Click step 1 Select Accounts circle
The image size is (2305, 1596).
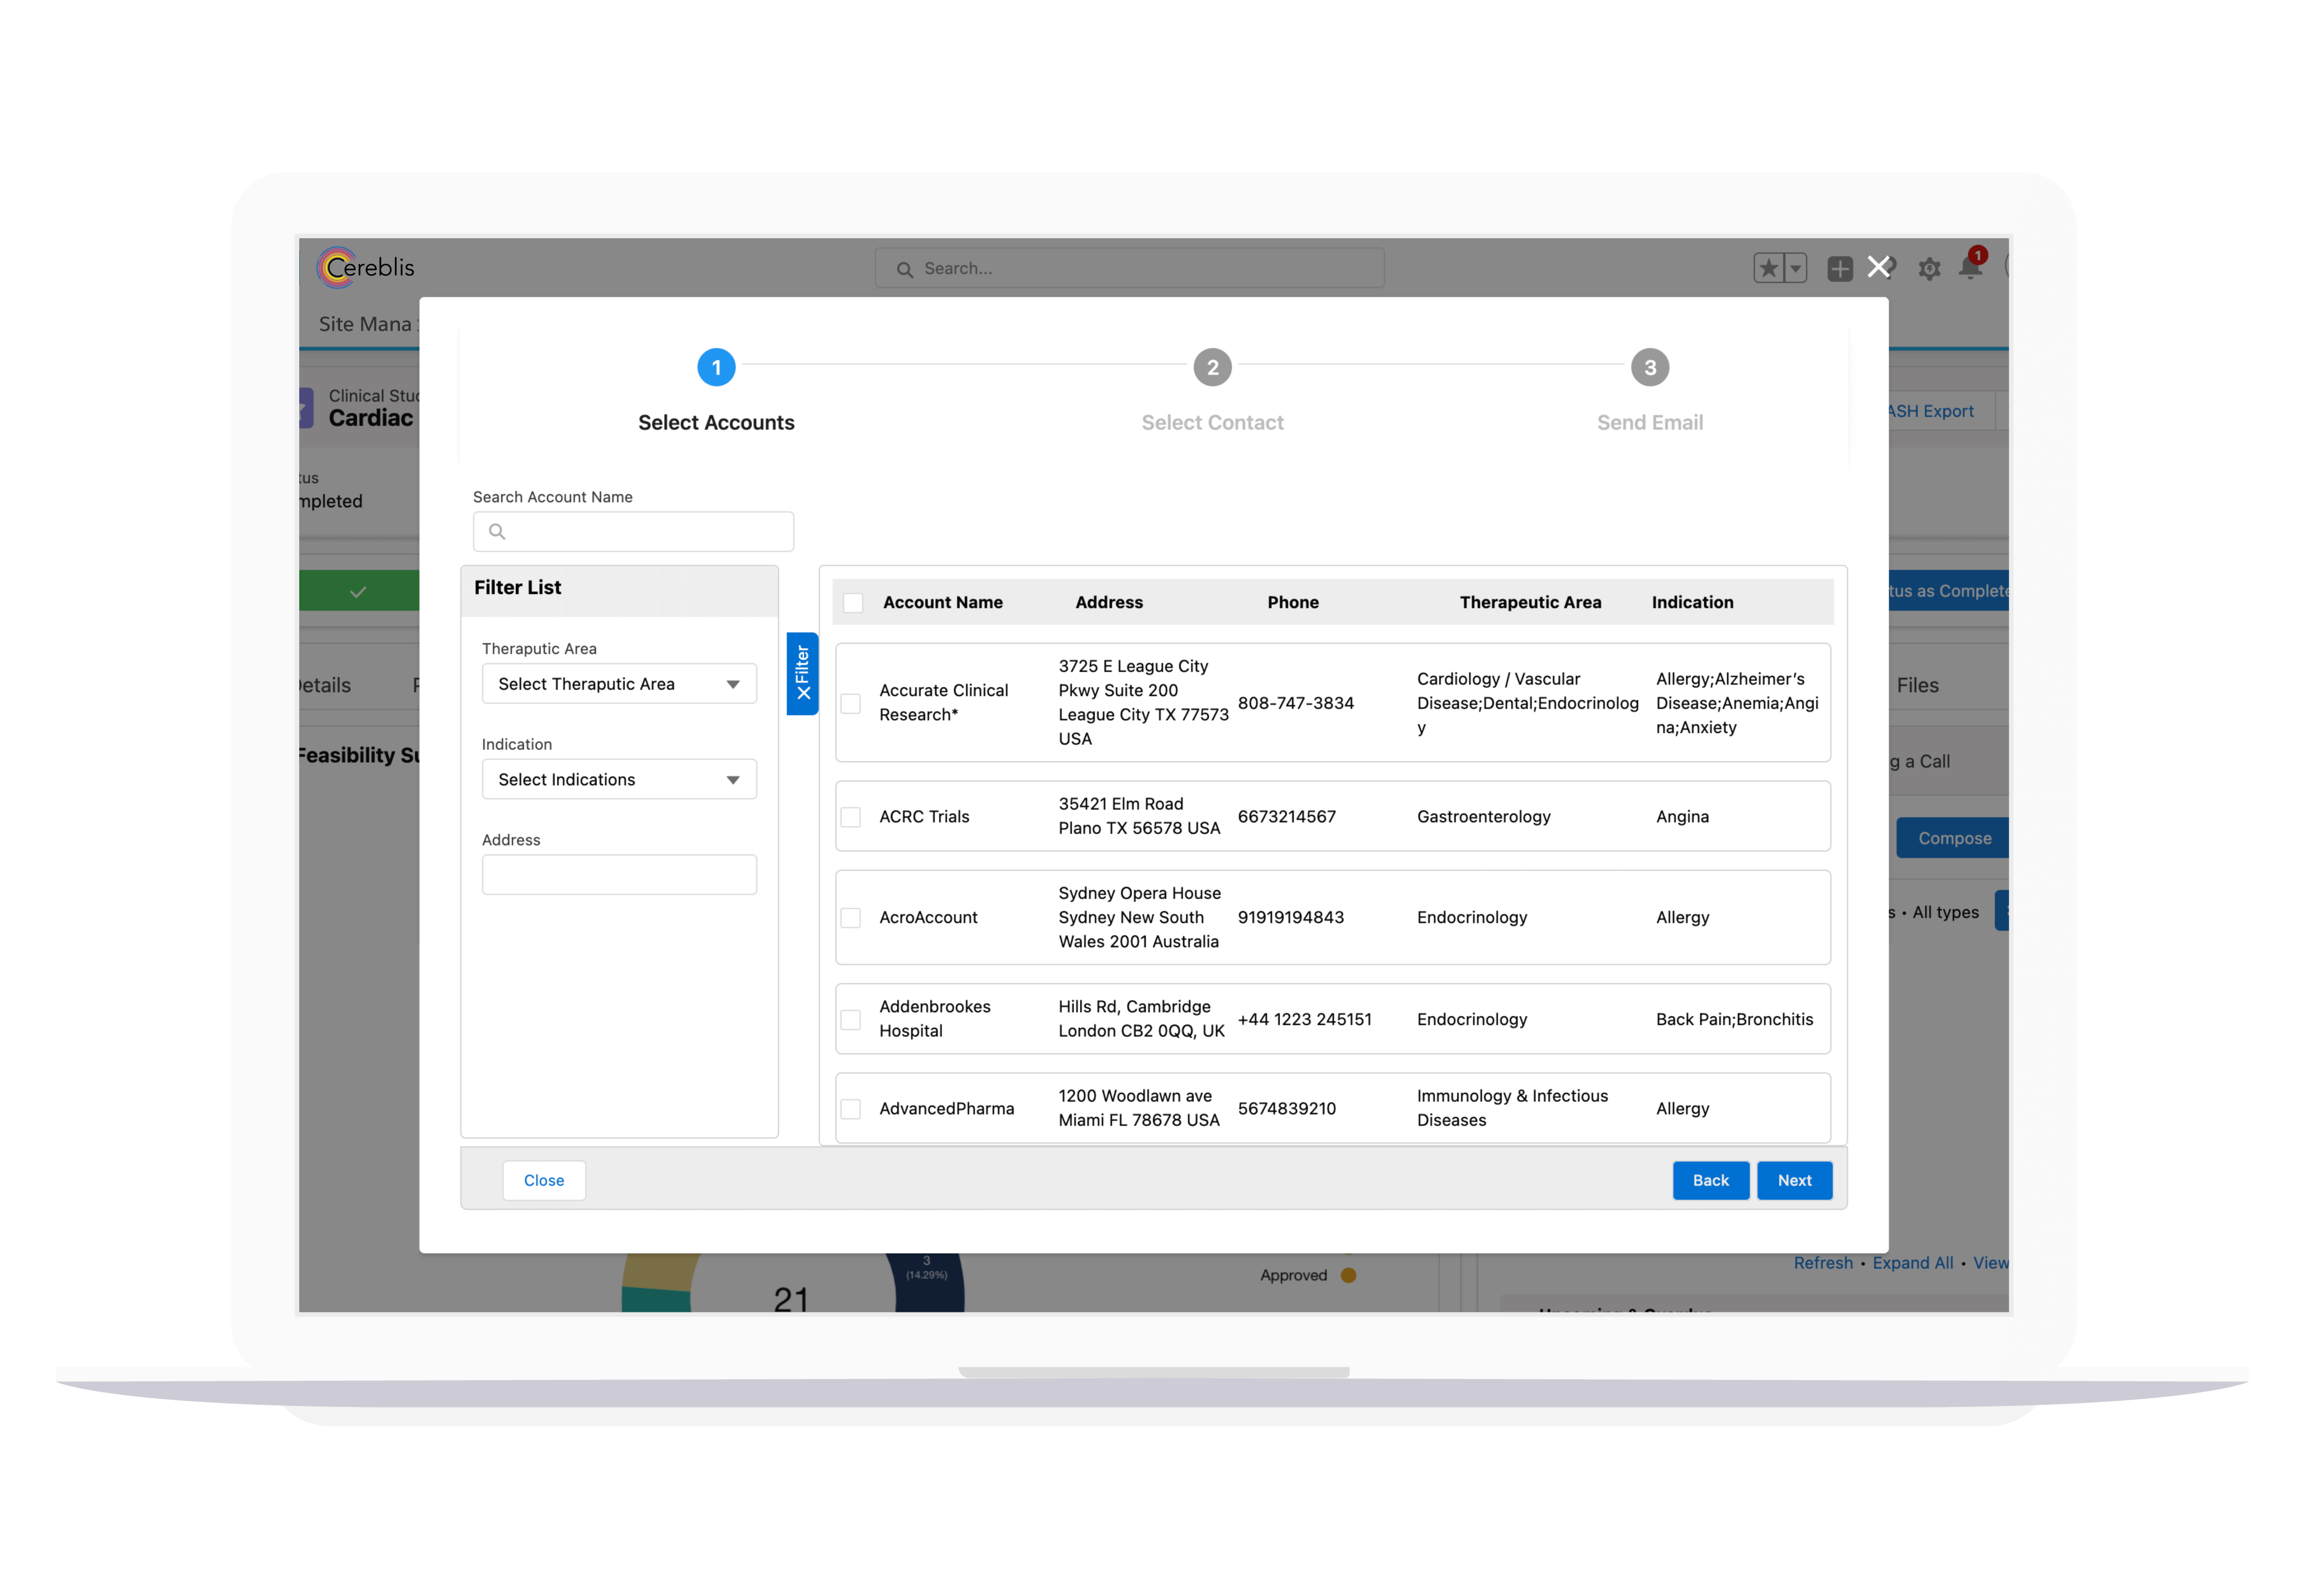click(716, 367)
